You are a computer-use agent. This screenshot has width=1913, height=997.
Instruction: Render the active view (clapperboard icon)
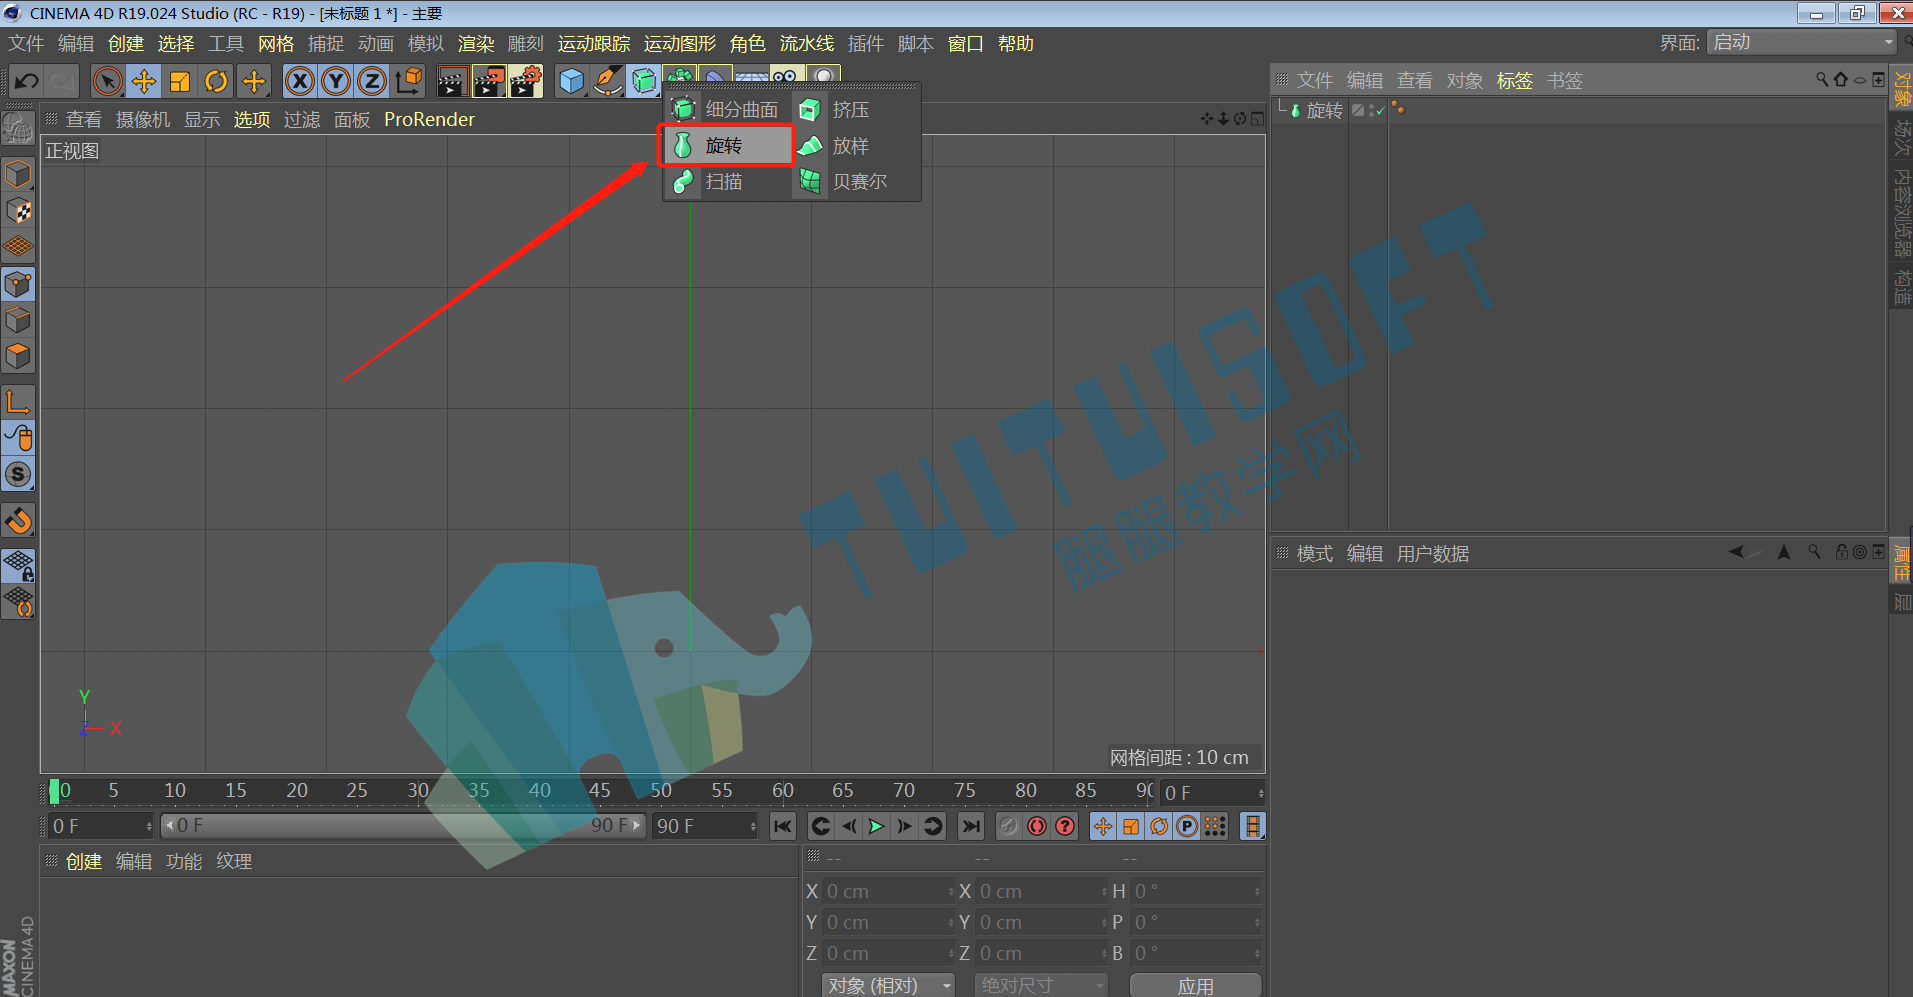point(452,81)
